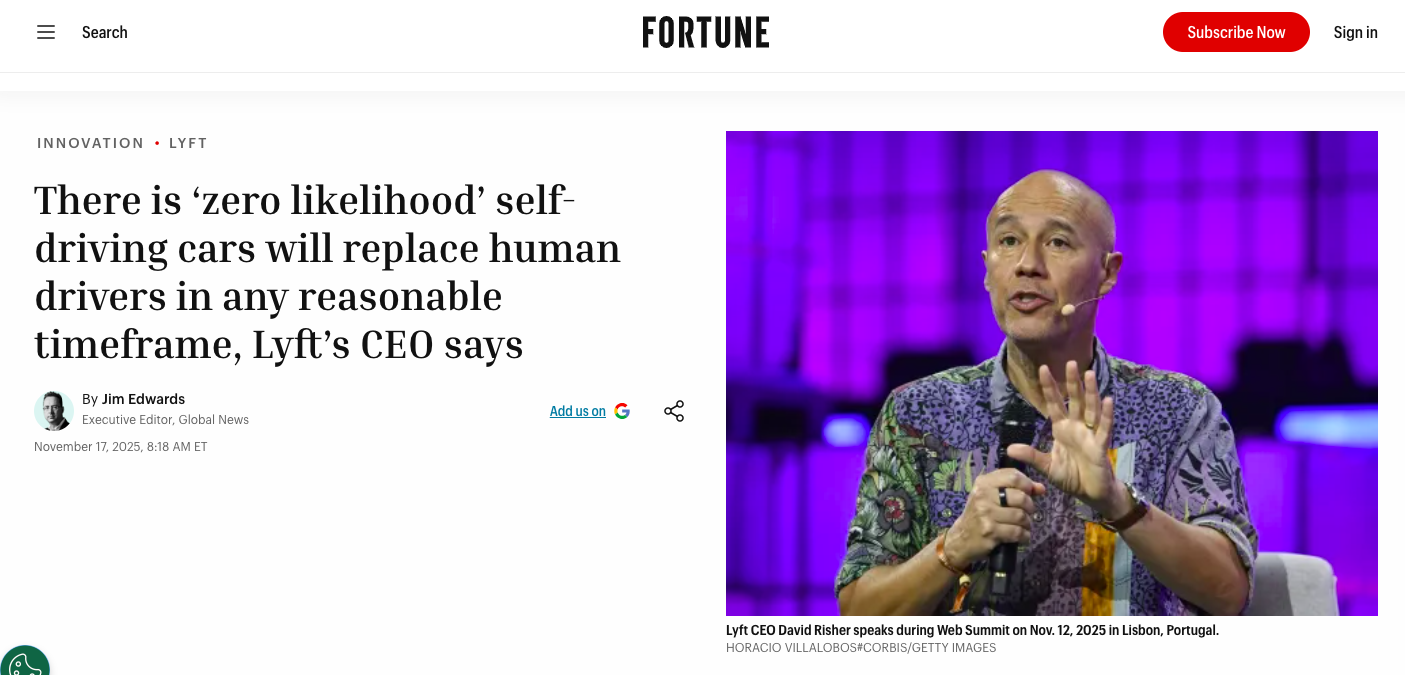
Task: Click the Getty Images photo credit
Action: click(x=861, y=648)
